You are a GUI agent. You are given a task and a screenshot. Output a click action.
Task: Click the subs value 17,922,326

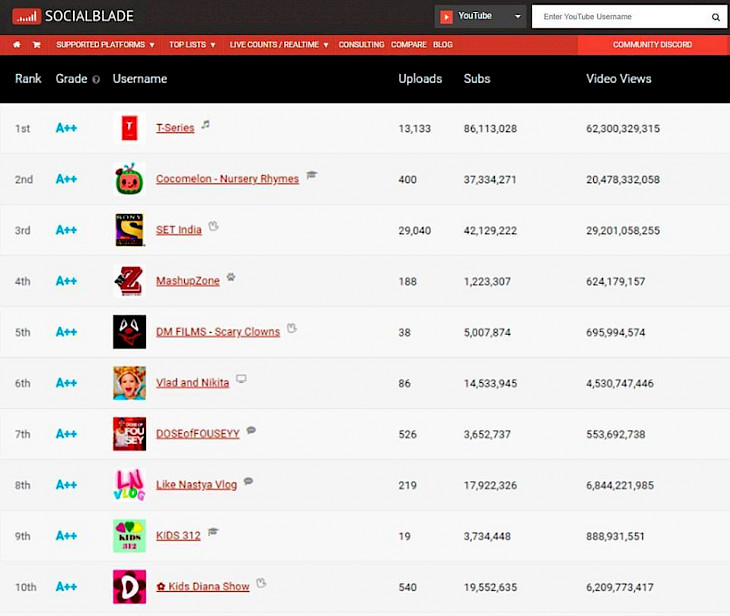(490, 486)
